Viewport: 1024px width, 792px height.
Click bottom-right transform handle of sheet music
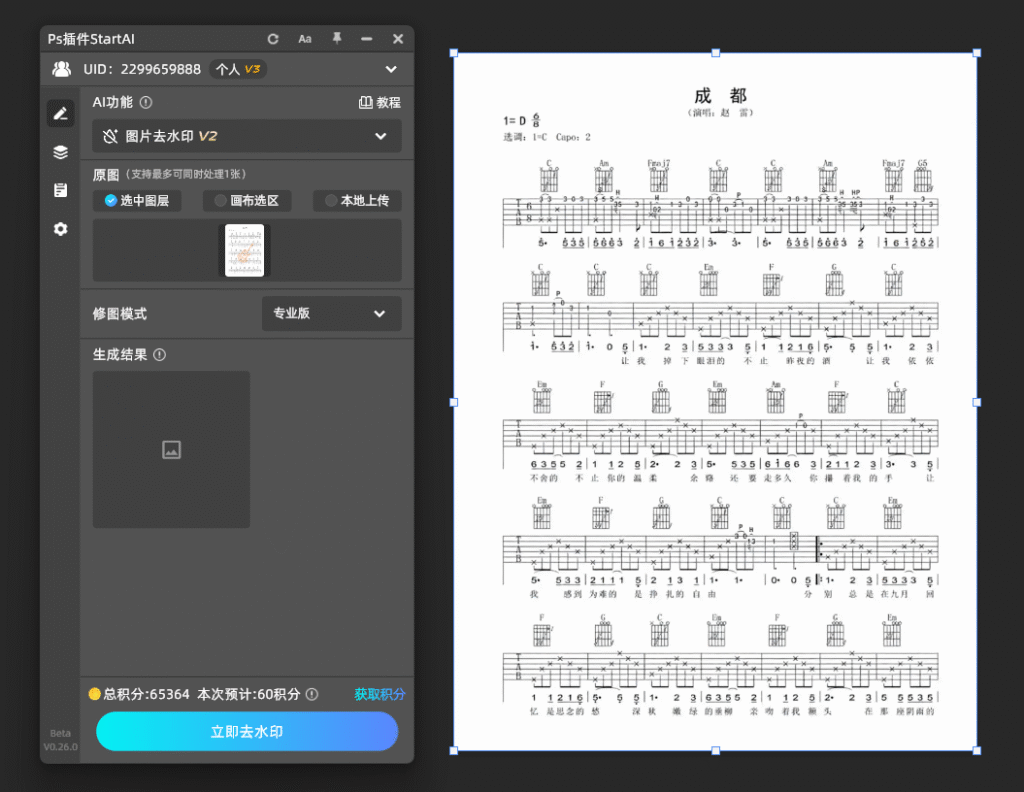pyautogui.click(x=977, y=751)
